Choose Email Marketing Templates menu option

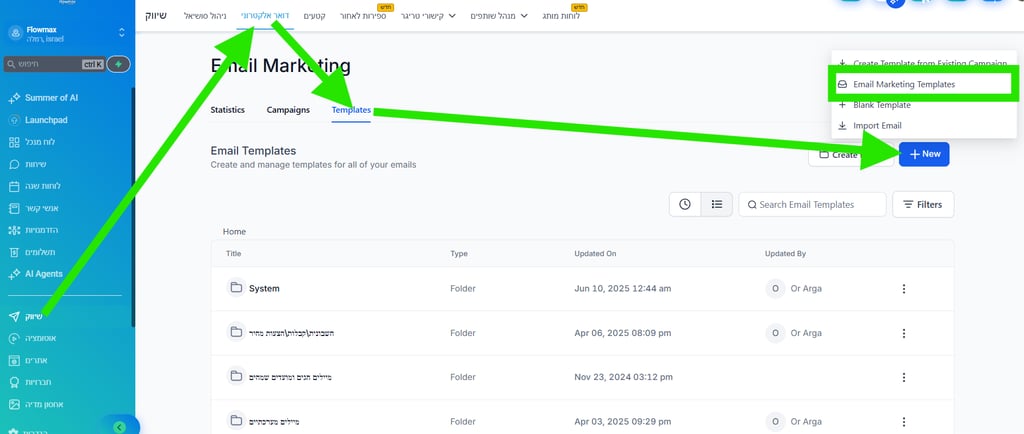[923, 84]
